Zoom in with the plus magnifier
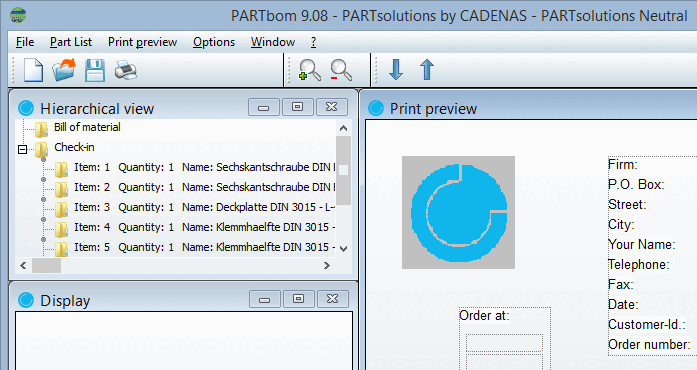697x370 pixels. 310,70
